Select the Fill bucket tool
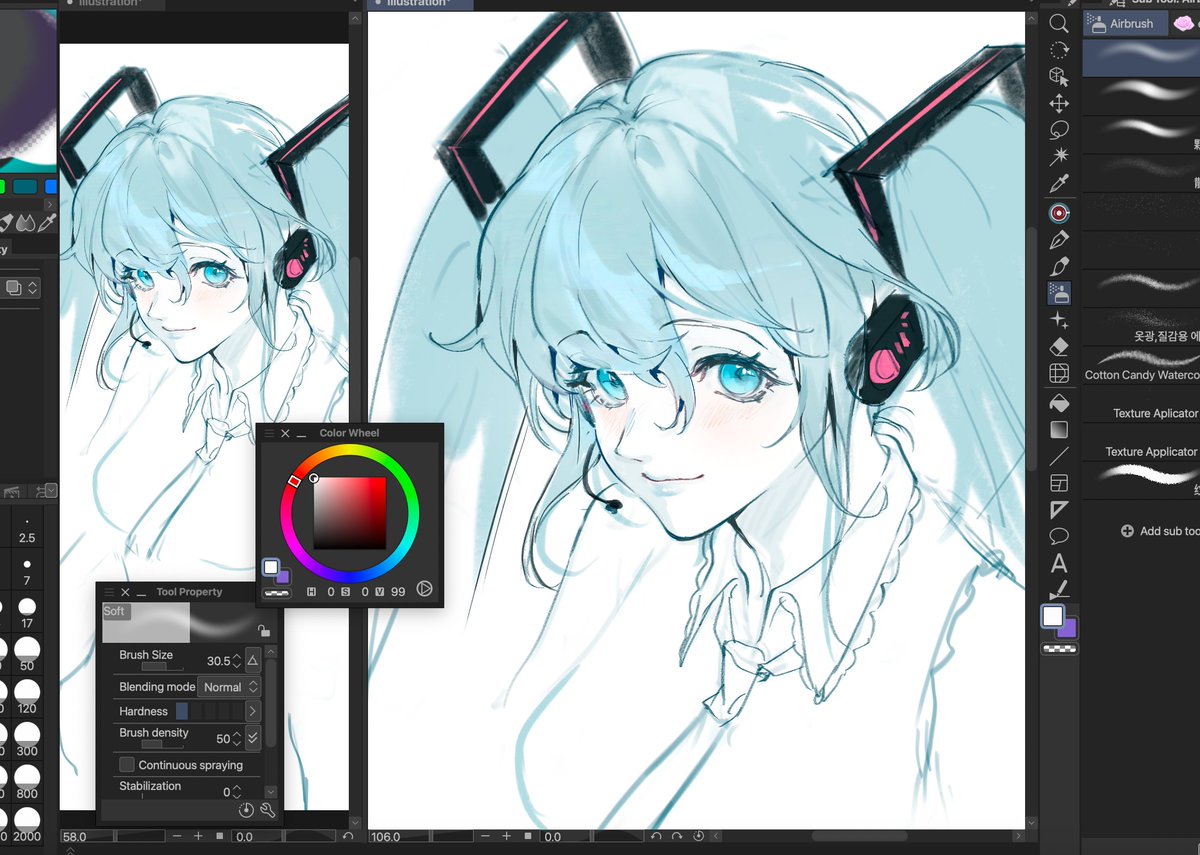Viewport: 1200px width, 855px height. pos(1059,403)
